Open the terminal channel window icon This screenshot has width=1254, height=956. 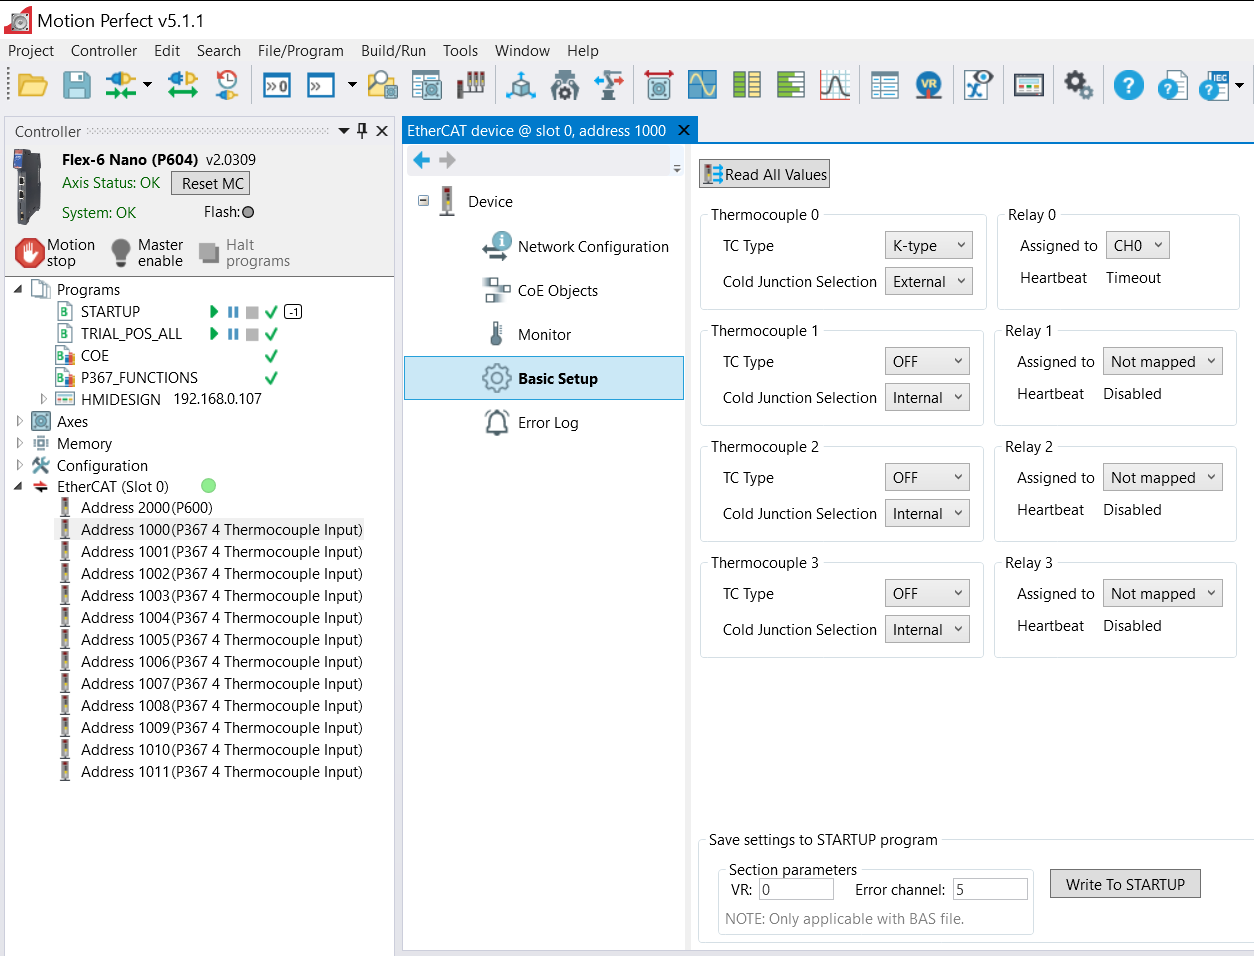(321, 86)
